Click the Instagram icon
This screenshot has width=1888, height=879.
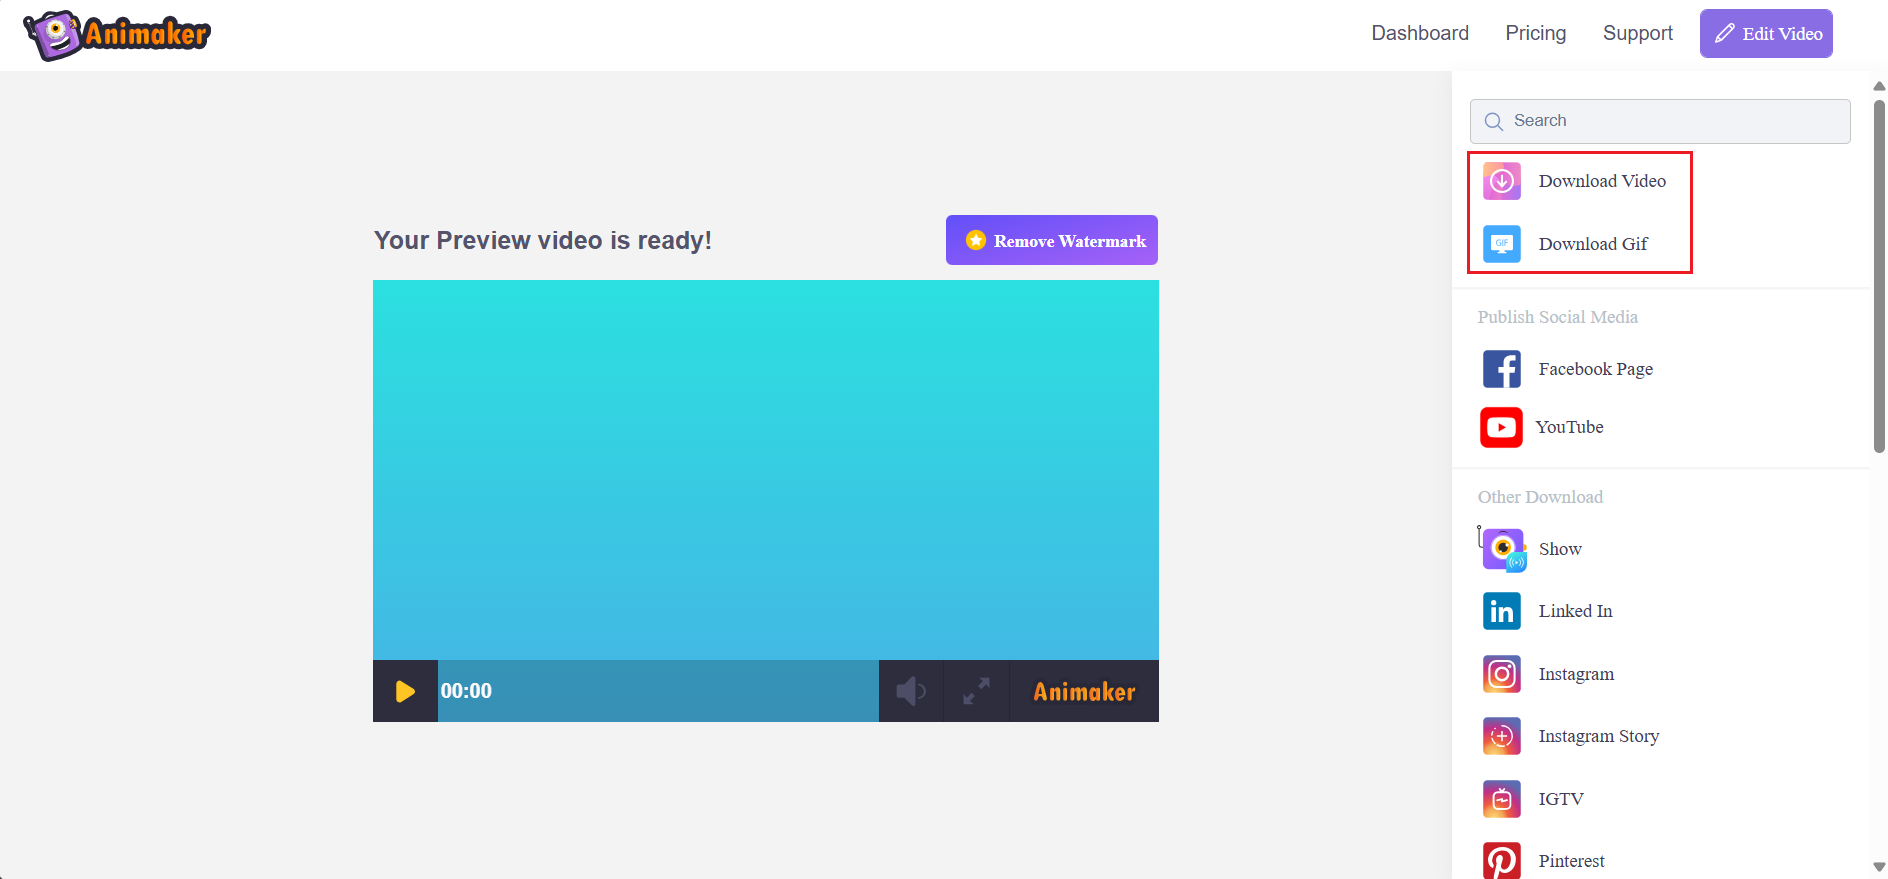[1502, 674]
